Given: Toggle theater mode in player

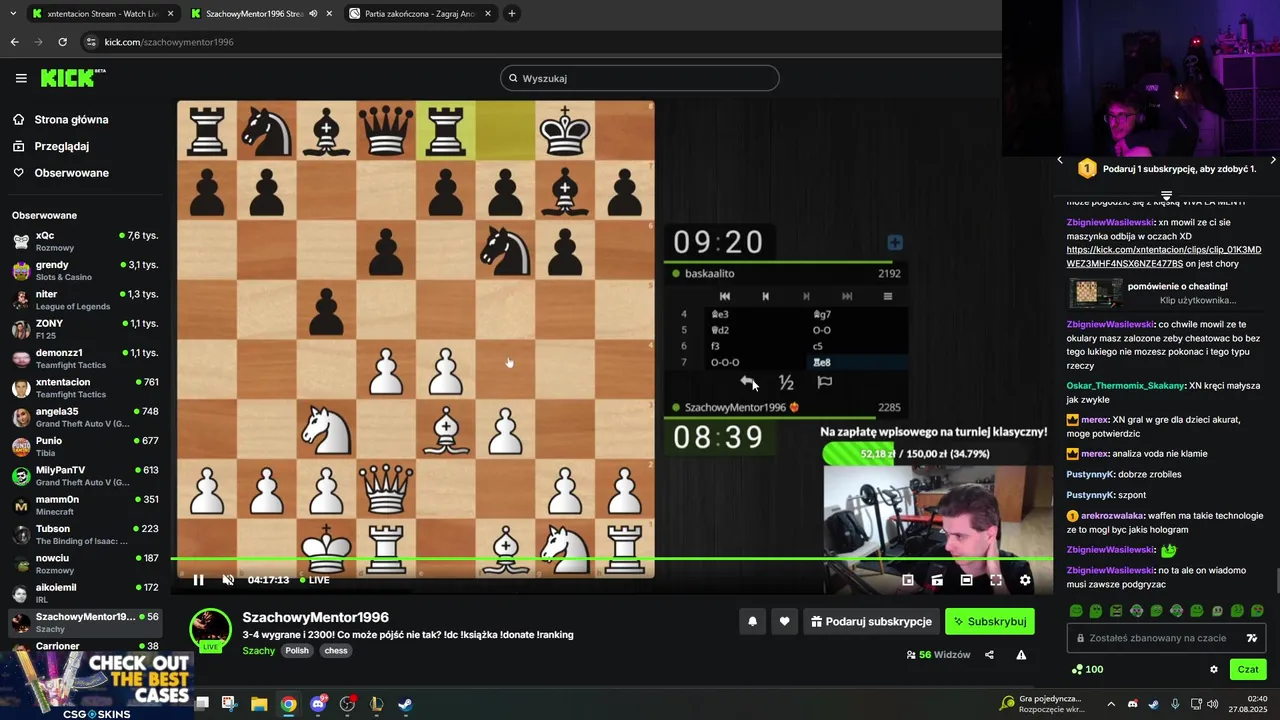Looking at the screenshot, I should [966, 580].
